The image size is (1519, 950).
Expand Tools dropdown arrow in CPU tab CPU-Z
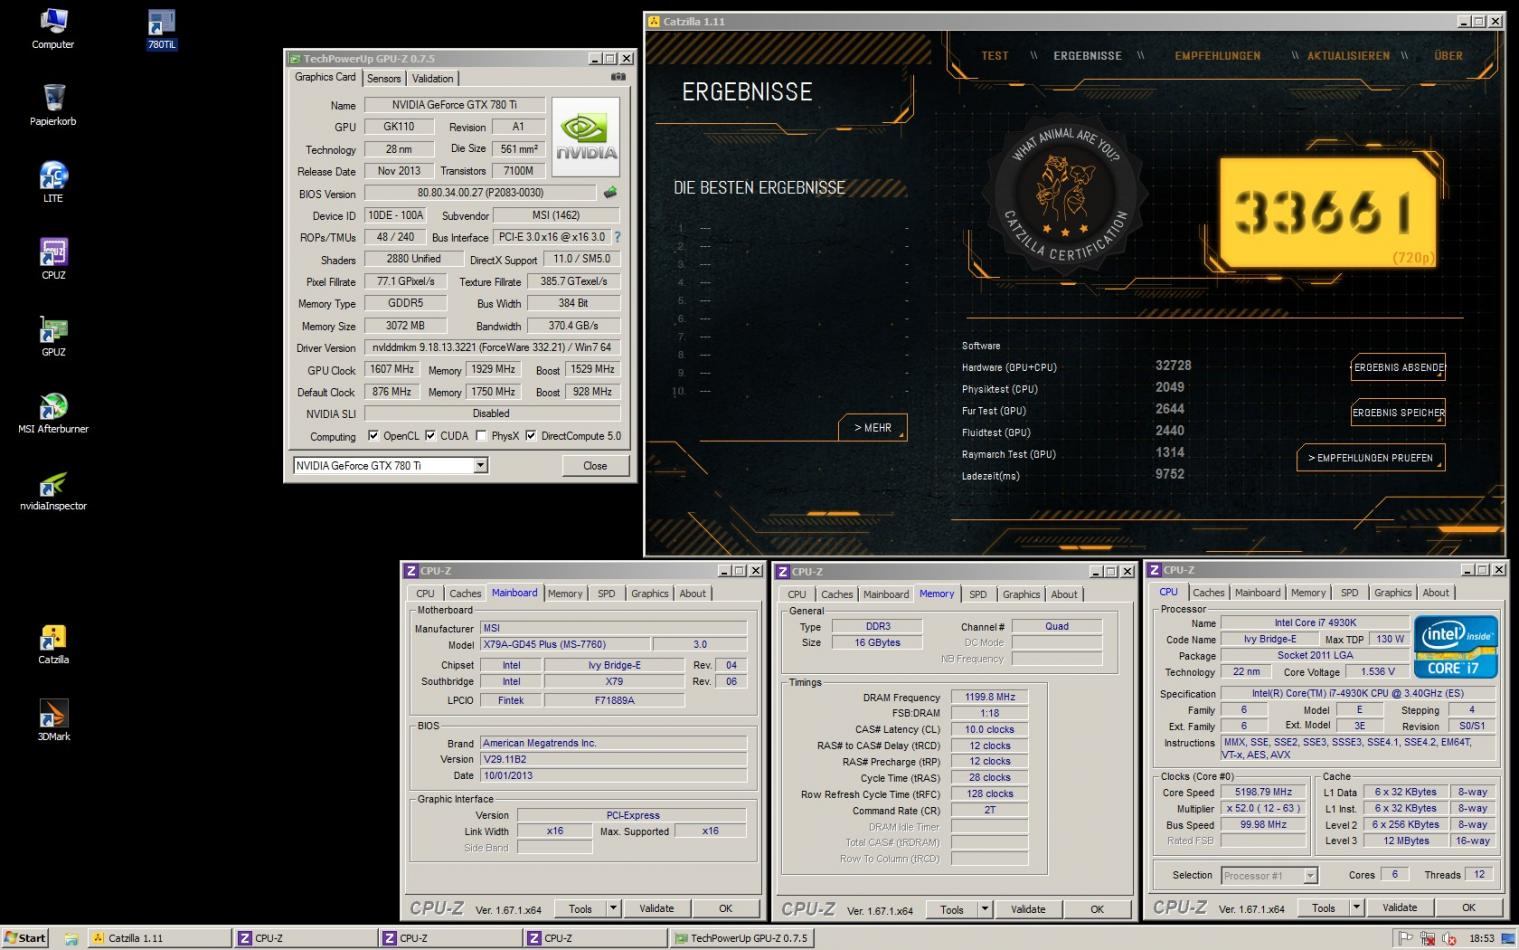pos(1357,907)
